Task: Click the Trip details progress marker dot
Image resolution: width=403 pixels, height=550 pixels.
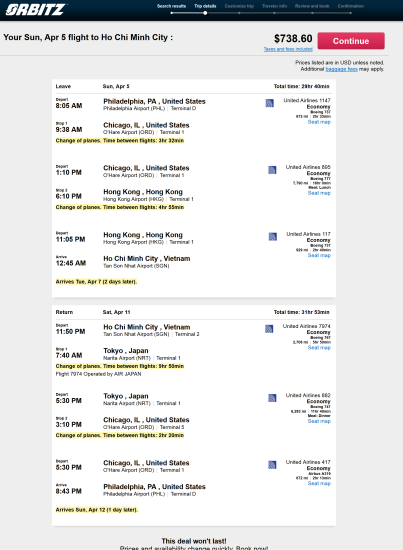Action: [205, 13]
